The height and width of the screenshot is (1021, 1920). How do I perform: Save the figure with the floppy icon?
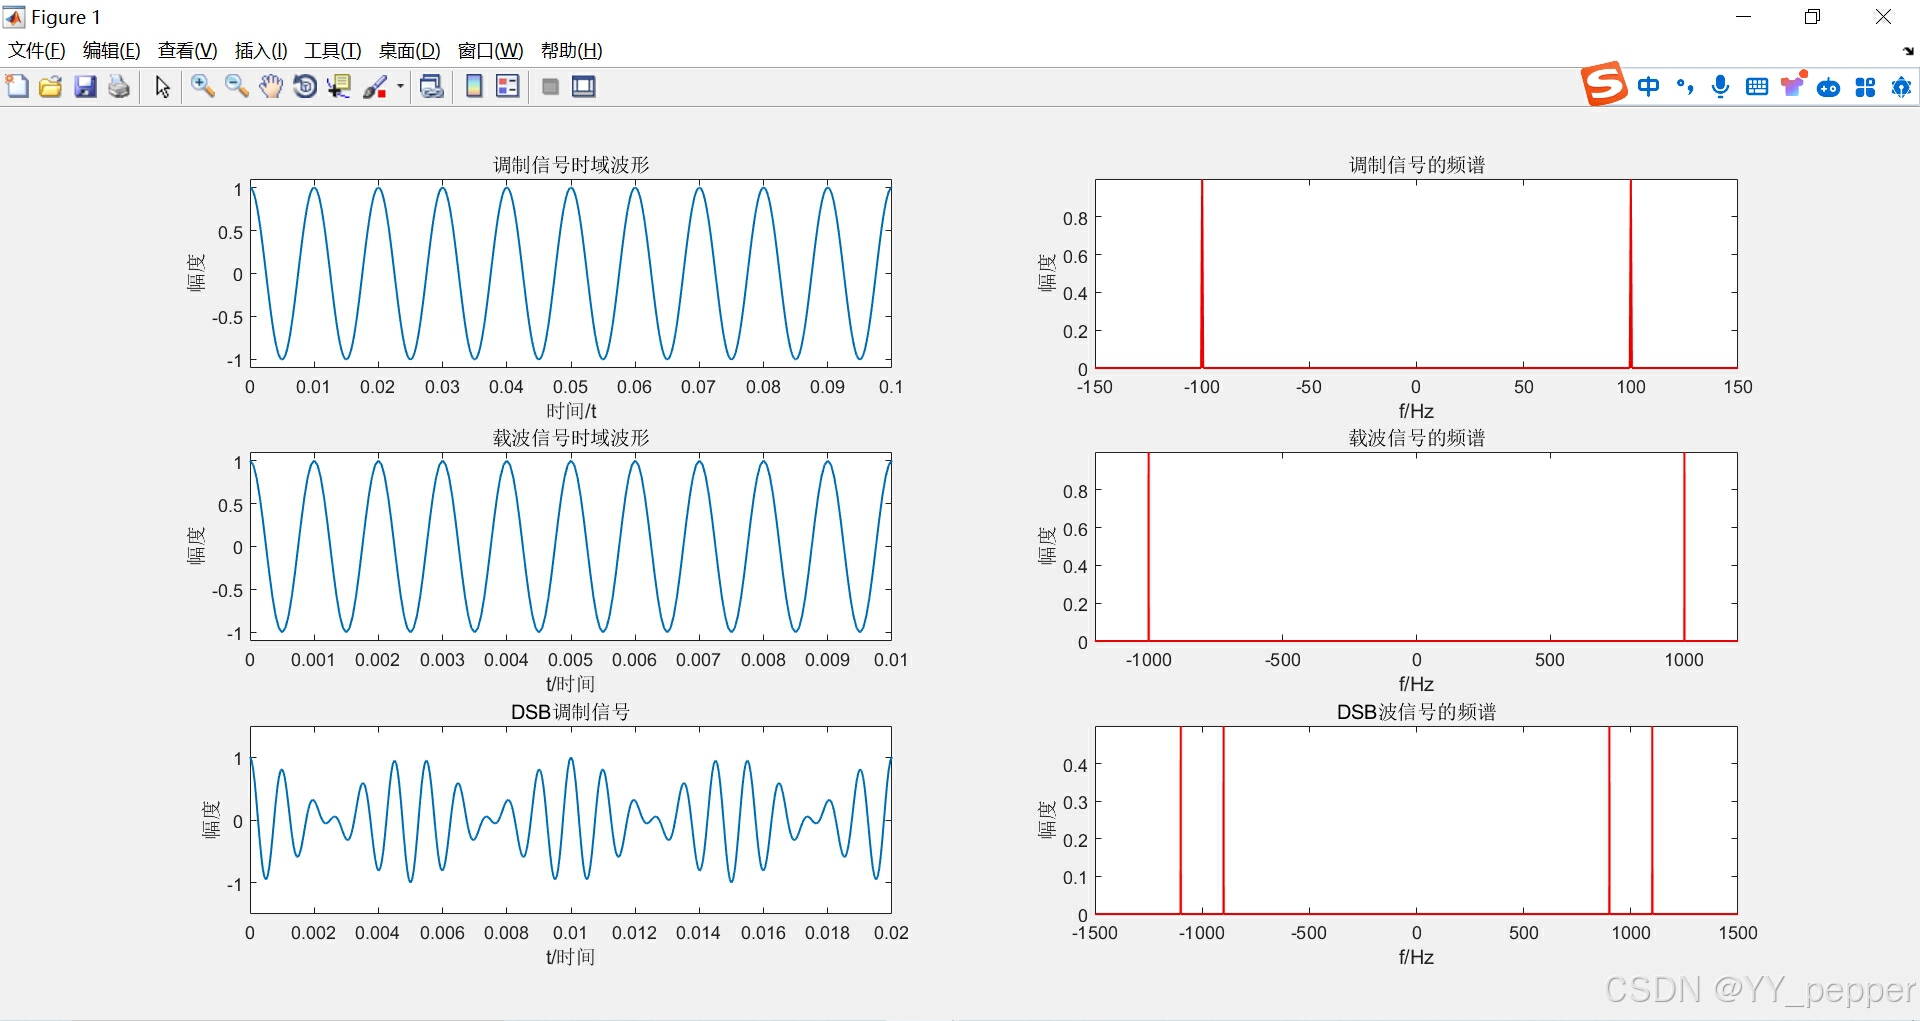[x=86, y=87]
